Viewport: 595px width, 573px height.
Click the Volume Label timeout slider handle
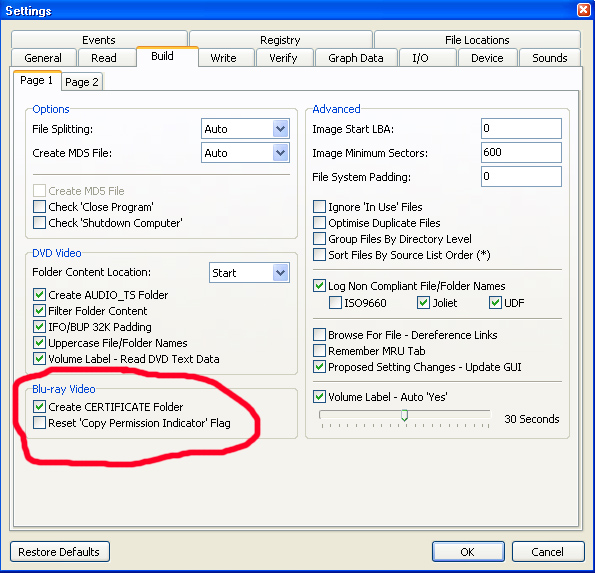coord(405,415)
